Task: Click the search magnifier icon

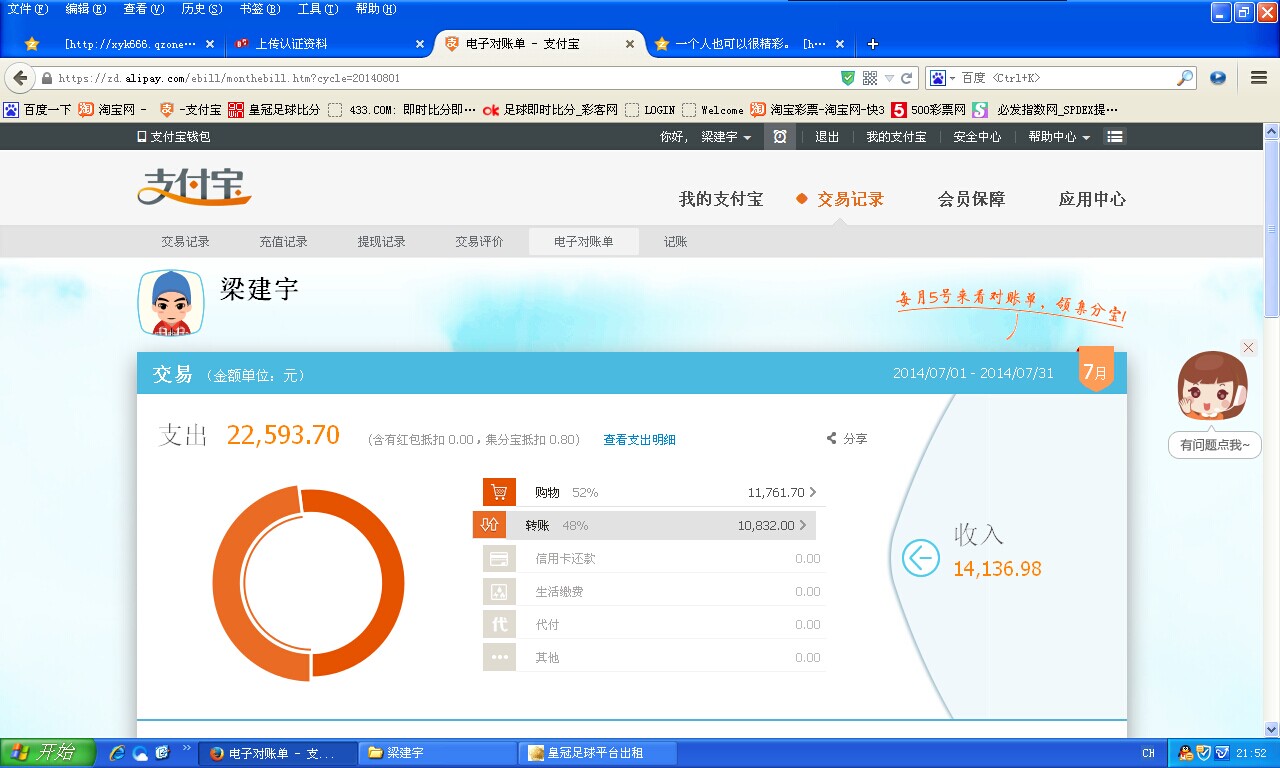Action: (x=1185, y=78)
